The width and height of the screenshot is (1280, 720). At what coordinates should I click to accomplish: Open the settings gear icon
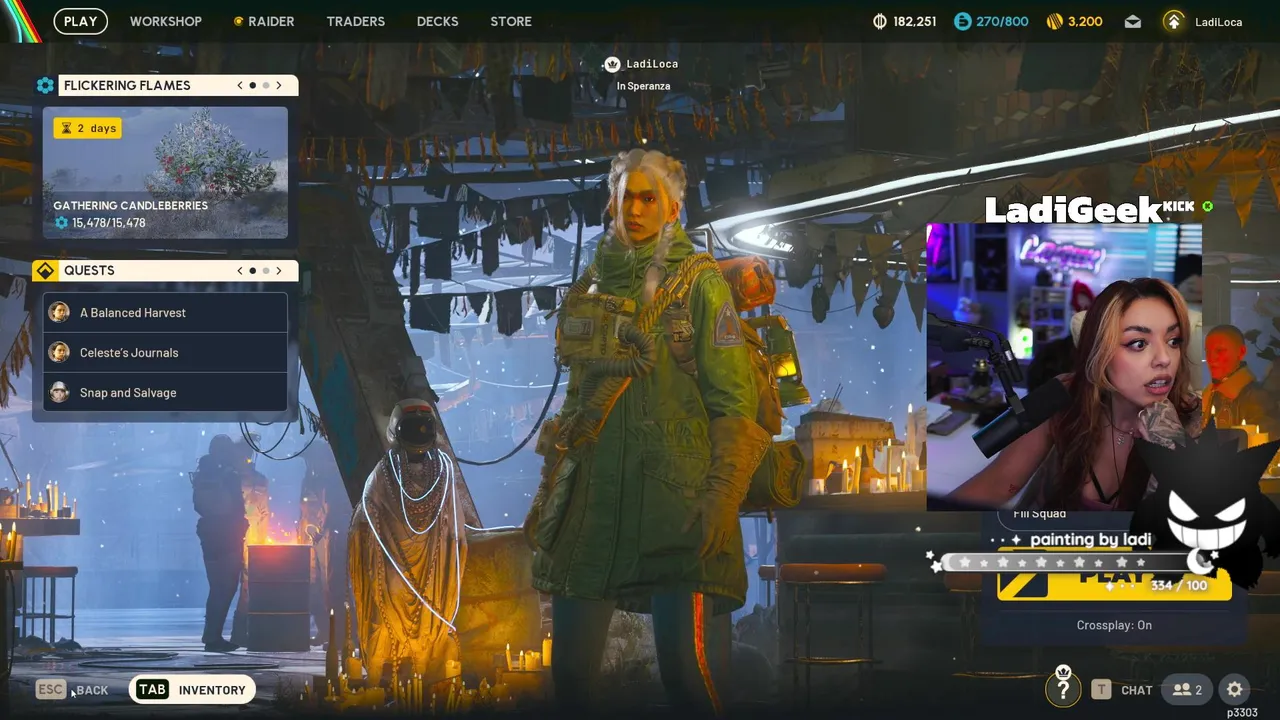(1235, 690)
